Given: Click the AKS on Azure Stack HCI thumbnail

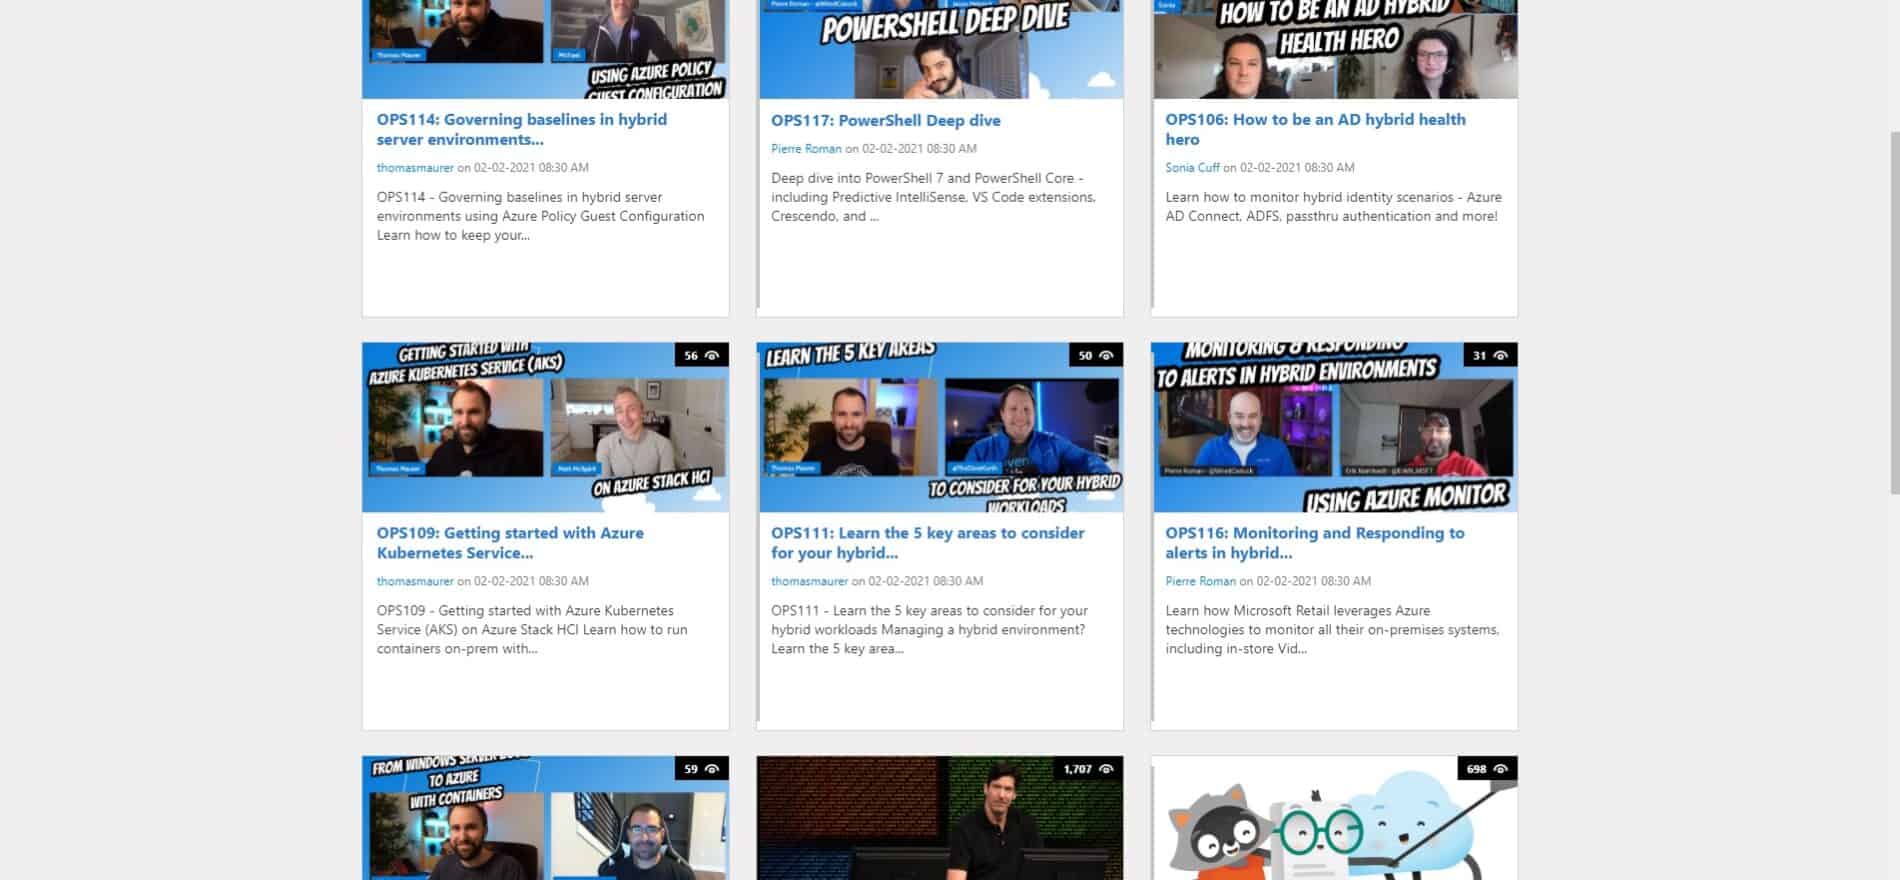Looking at the screenshot, I should (545, 428).
